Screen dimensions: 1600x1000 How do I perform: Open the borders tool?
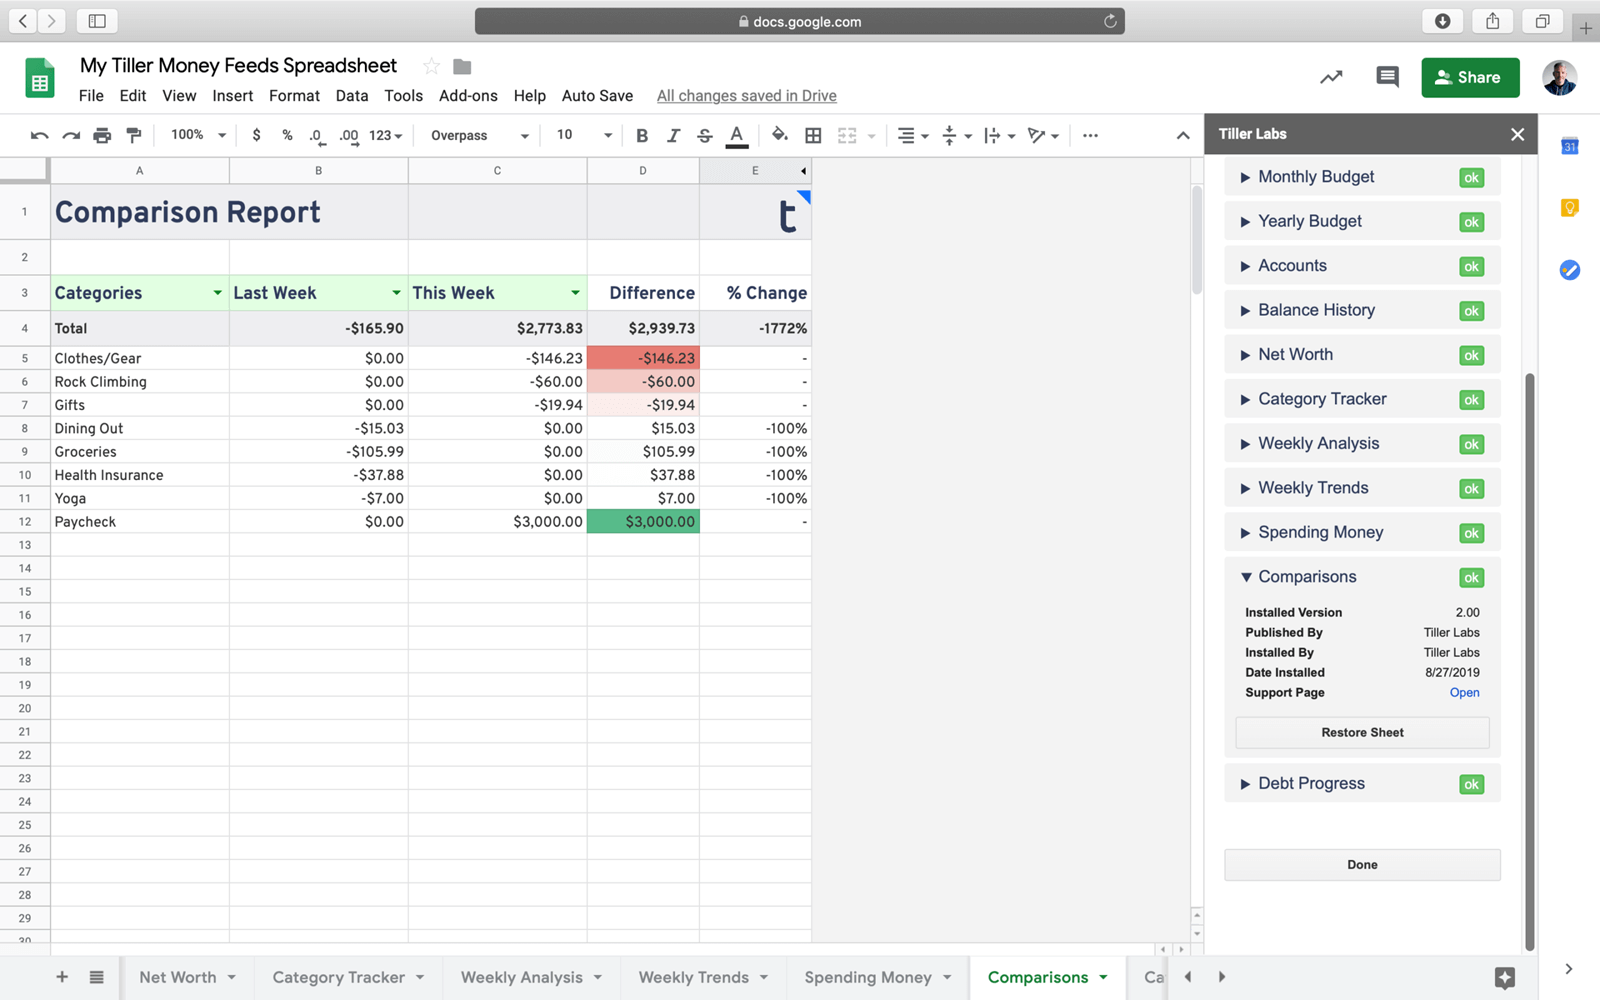pos(813,136)
